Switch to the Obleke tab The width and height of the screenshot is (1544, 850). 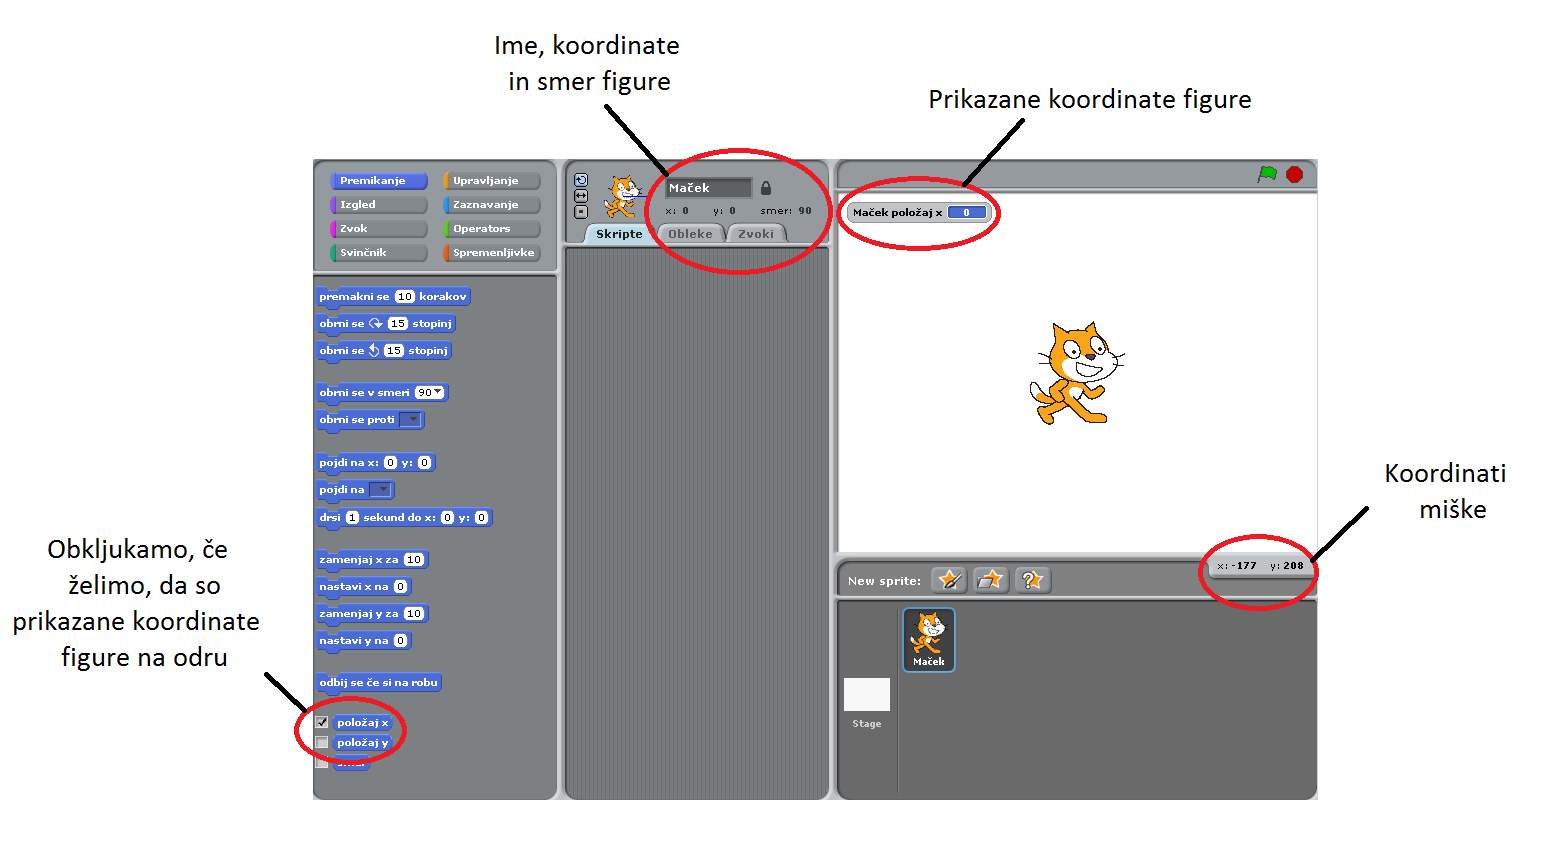pos(690,234)
